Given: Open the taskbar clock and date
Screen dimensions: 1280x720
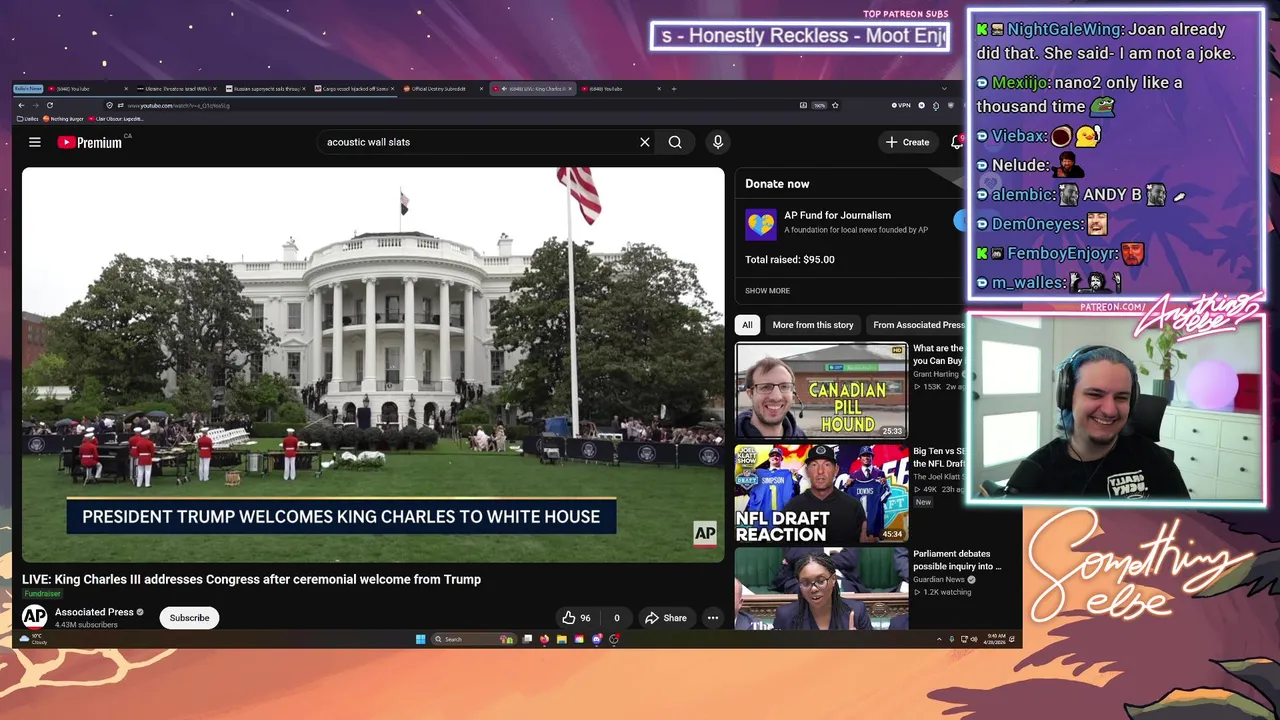Looking at the screenshot, I should 994,639.
